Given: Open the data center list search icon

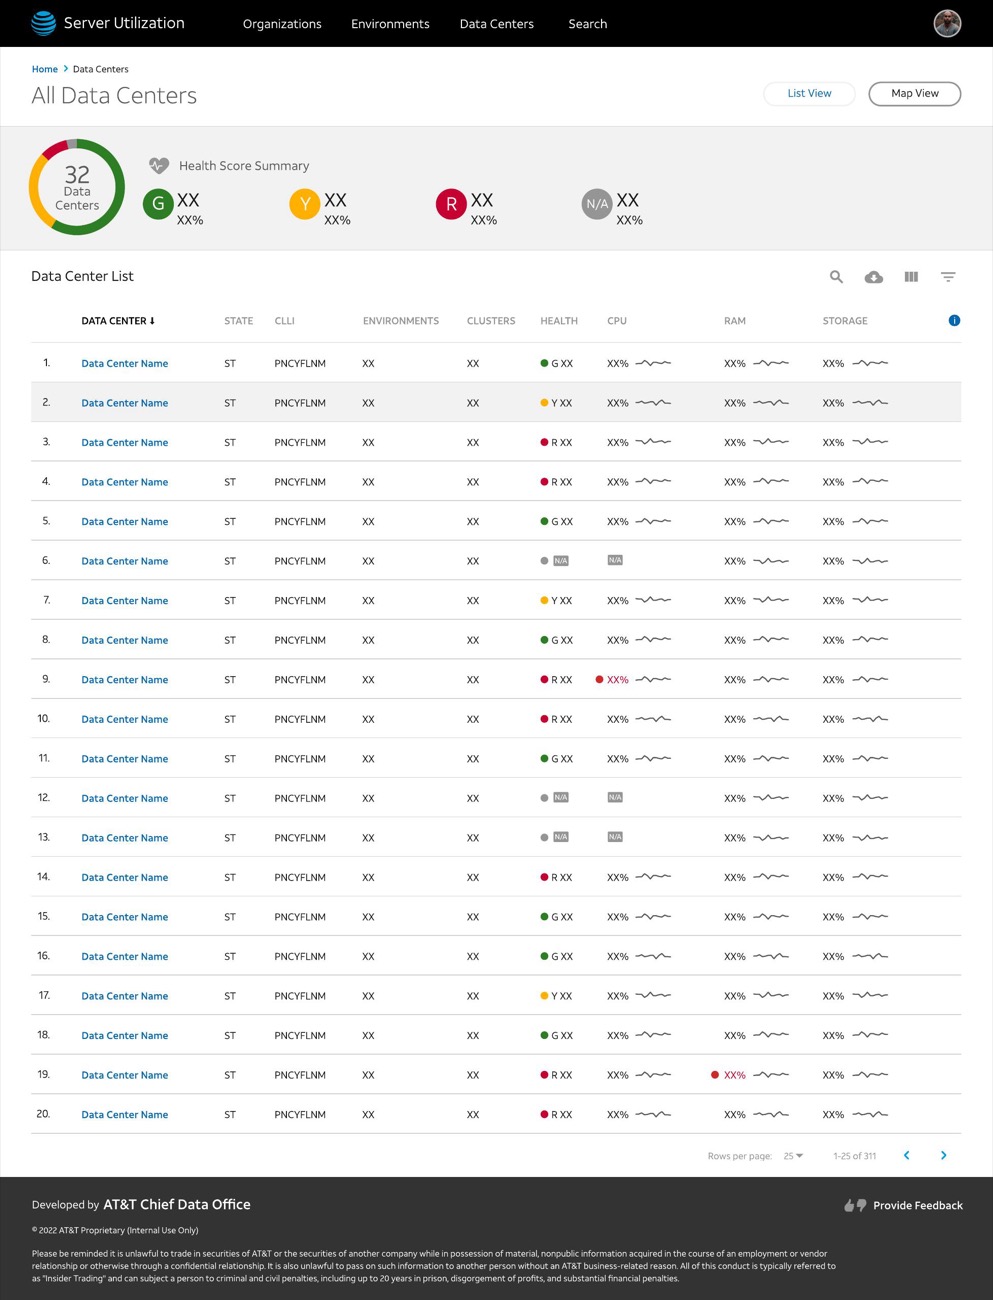Looking at the screenshot, I should click(836, 277).
